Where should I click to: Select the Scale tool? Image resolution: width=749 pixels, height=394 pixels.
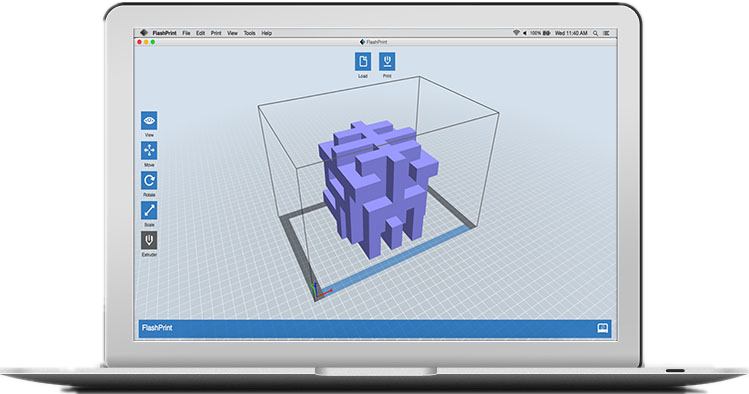149,210
